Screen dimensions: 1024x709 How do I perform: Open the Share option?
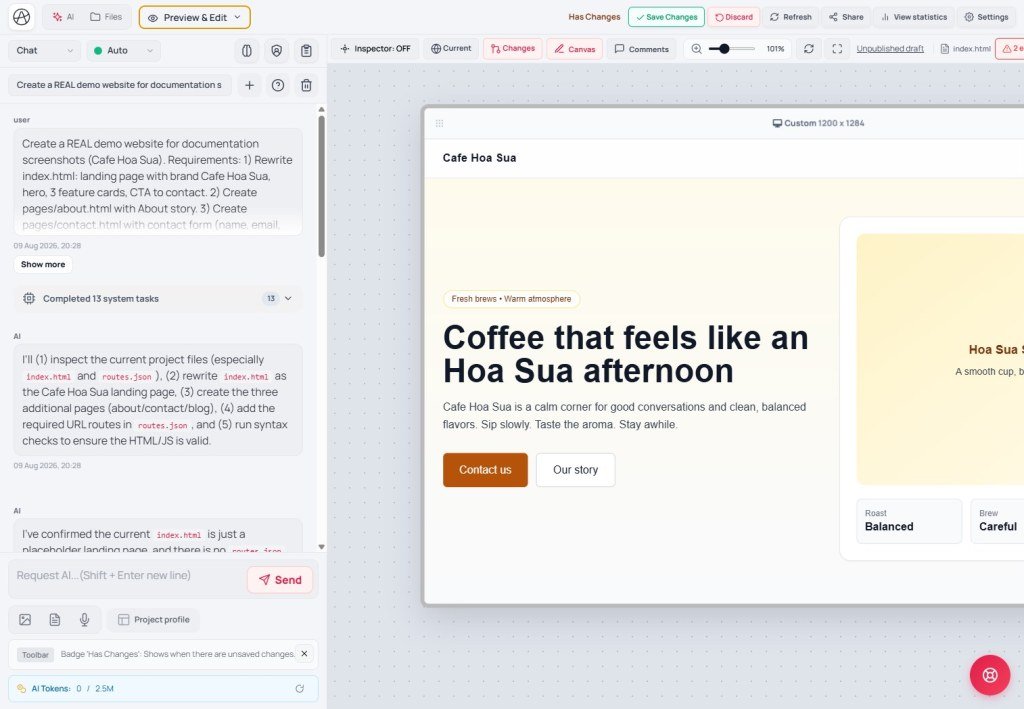click(x=846, y=17)
